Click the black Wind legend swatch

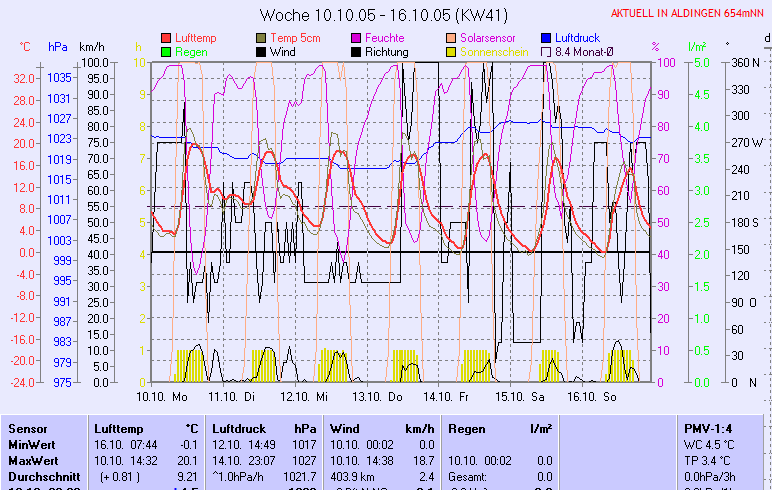(261, 52)
